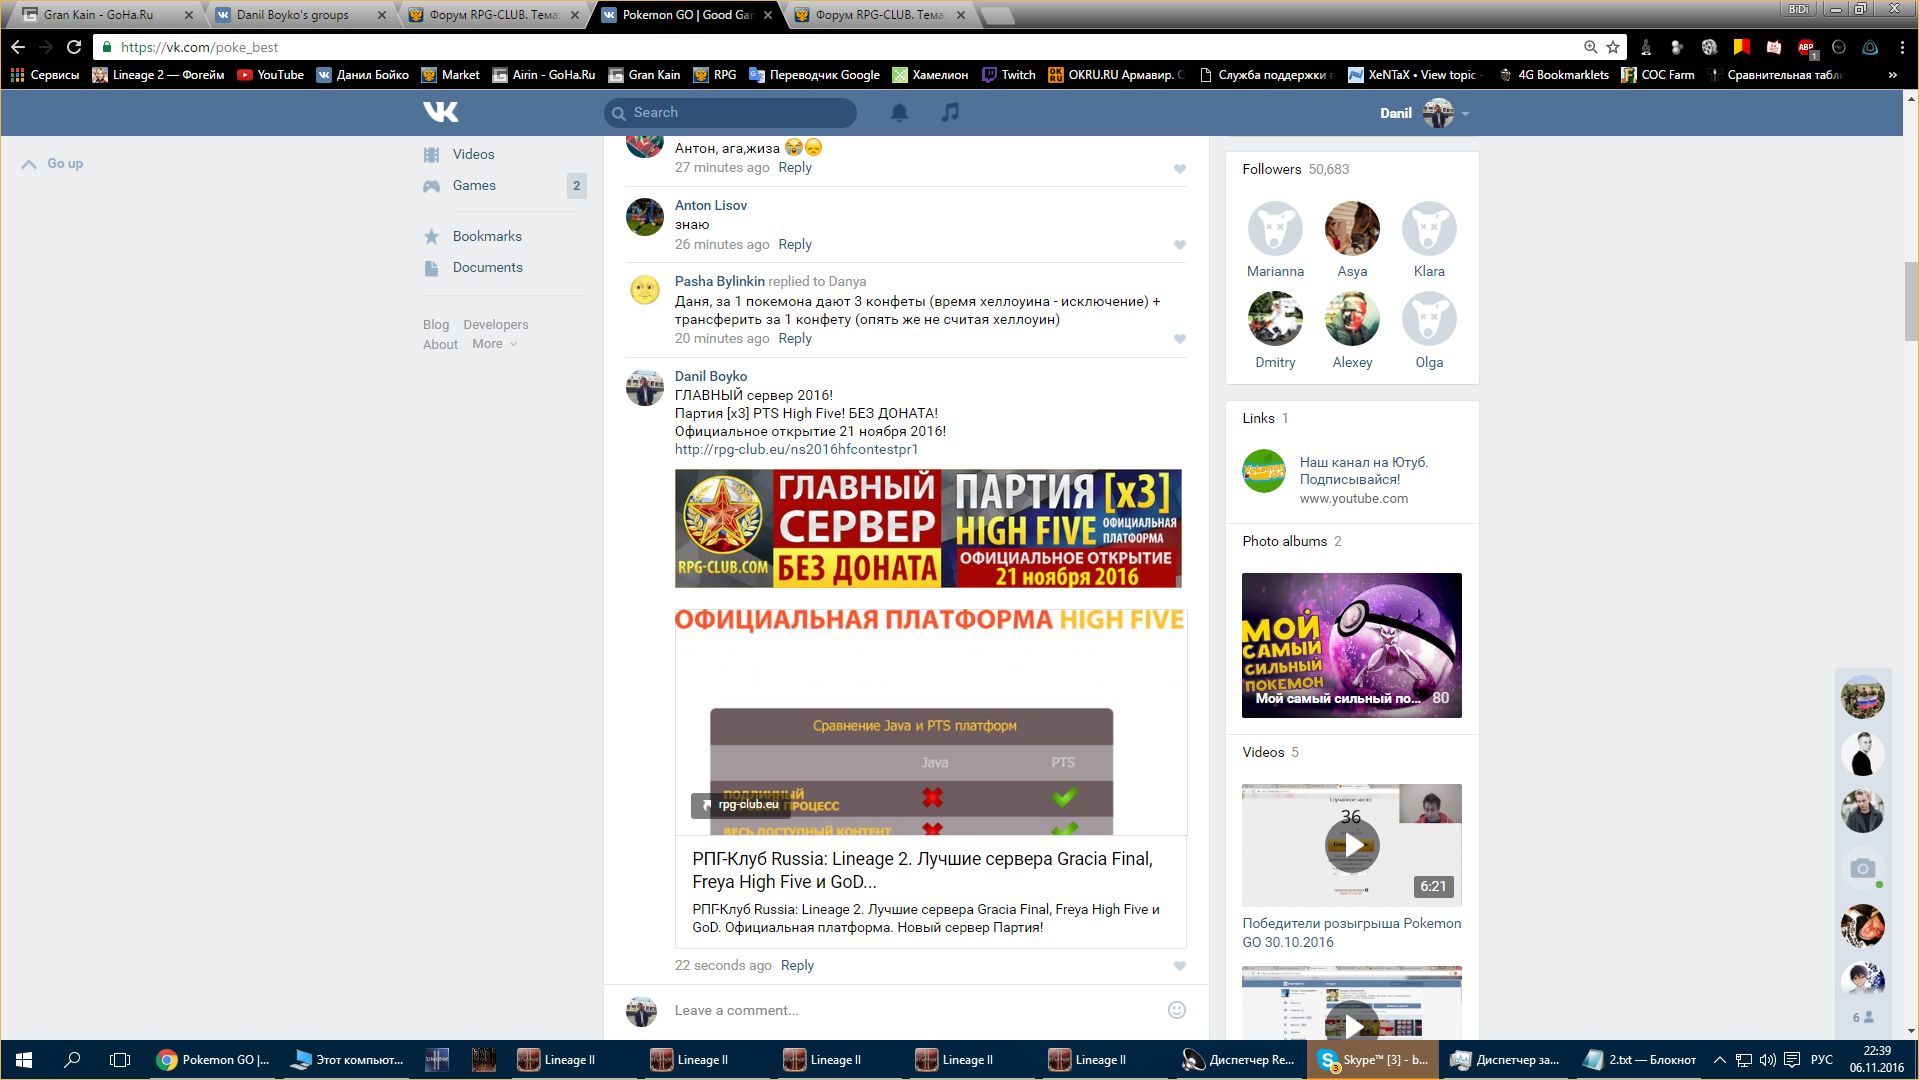The image size is (1919, 1080).
Task: Reload the page in Chrome
Action: [74, 47]
